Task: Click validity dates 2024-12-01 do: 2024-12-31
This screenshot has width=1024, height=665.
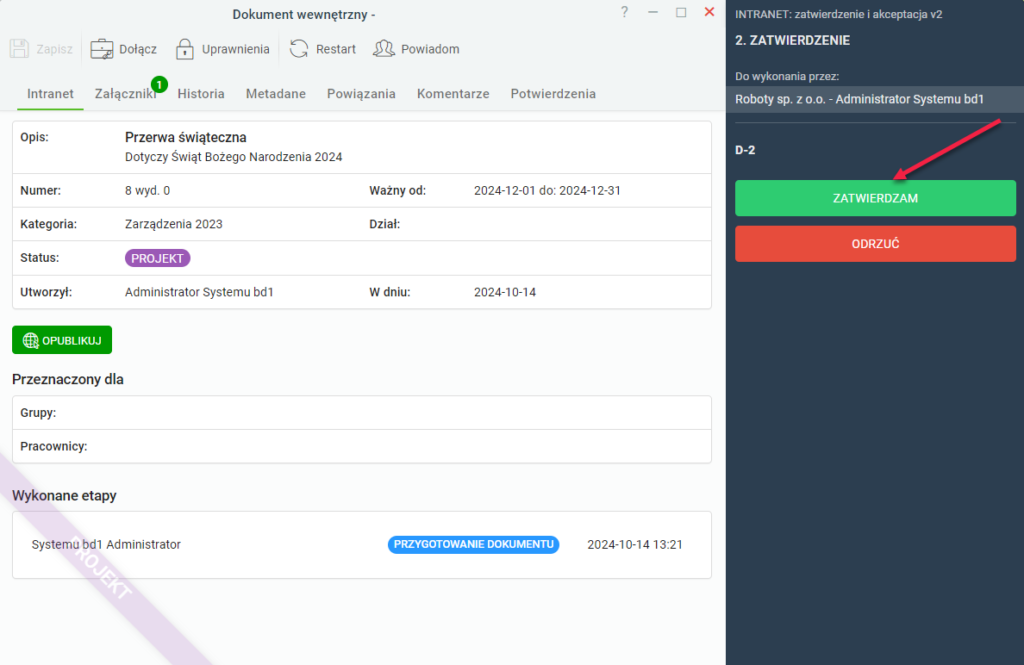Action: (547, 191)
